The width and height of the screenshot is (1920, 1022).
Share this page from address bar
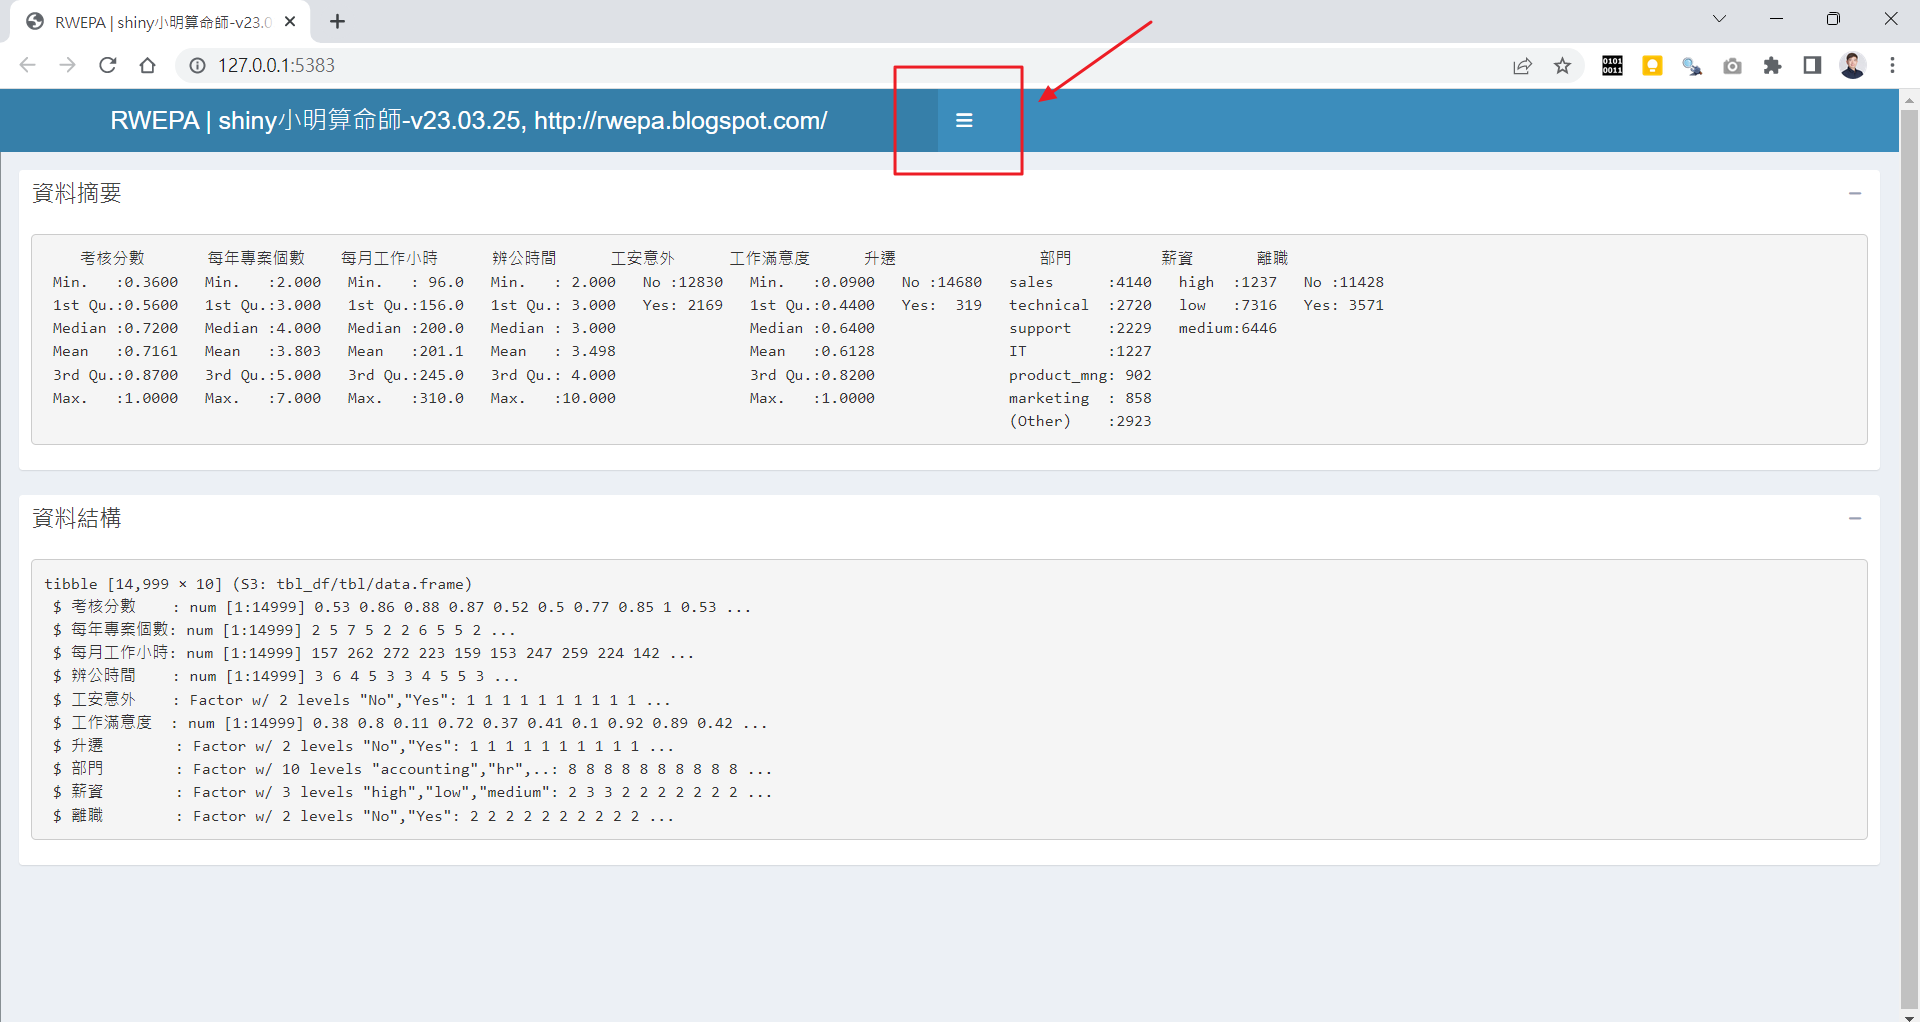pyautogui.click(x=1522, y=66)
